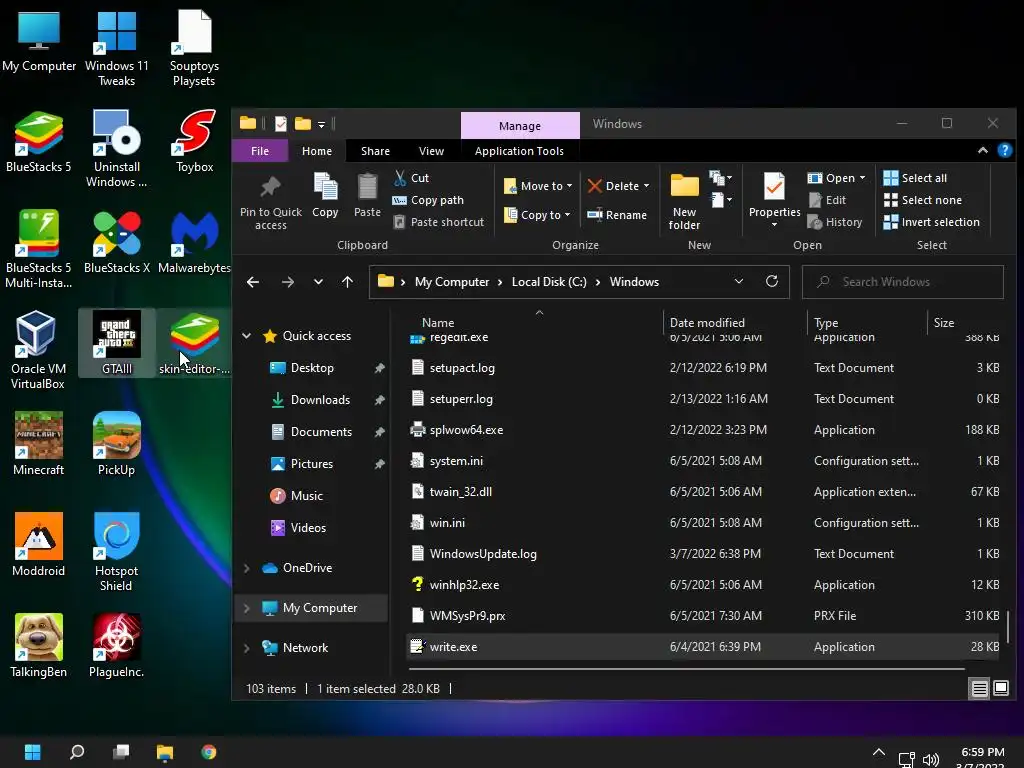The image size is (1024, 768).
Task: Go up one folder level
Action: (x=347, y=282)
